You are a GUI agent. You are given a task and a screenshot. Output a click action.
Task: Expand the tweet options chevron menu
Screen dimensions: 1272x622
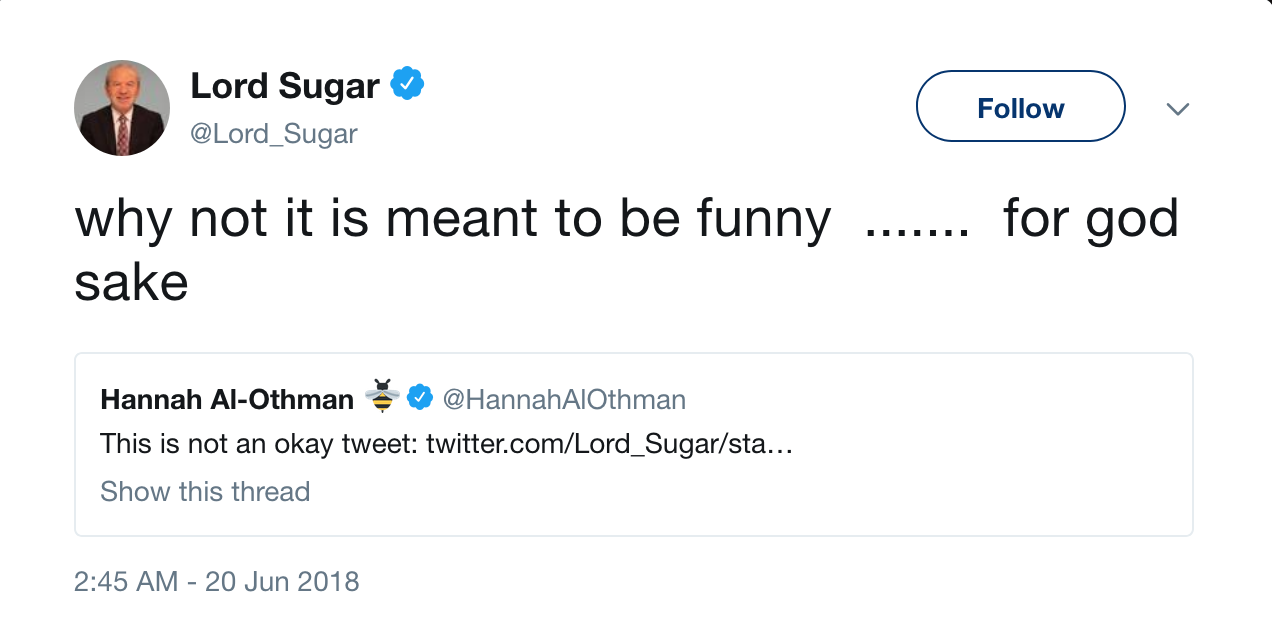coord(1178,108)
